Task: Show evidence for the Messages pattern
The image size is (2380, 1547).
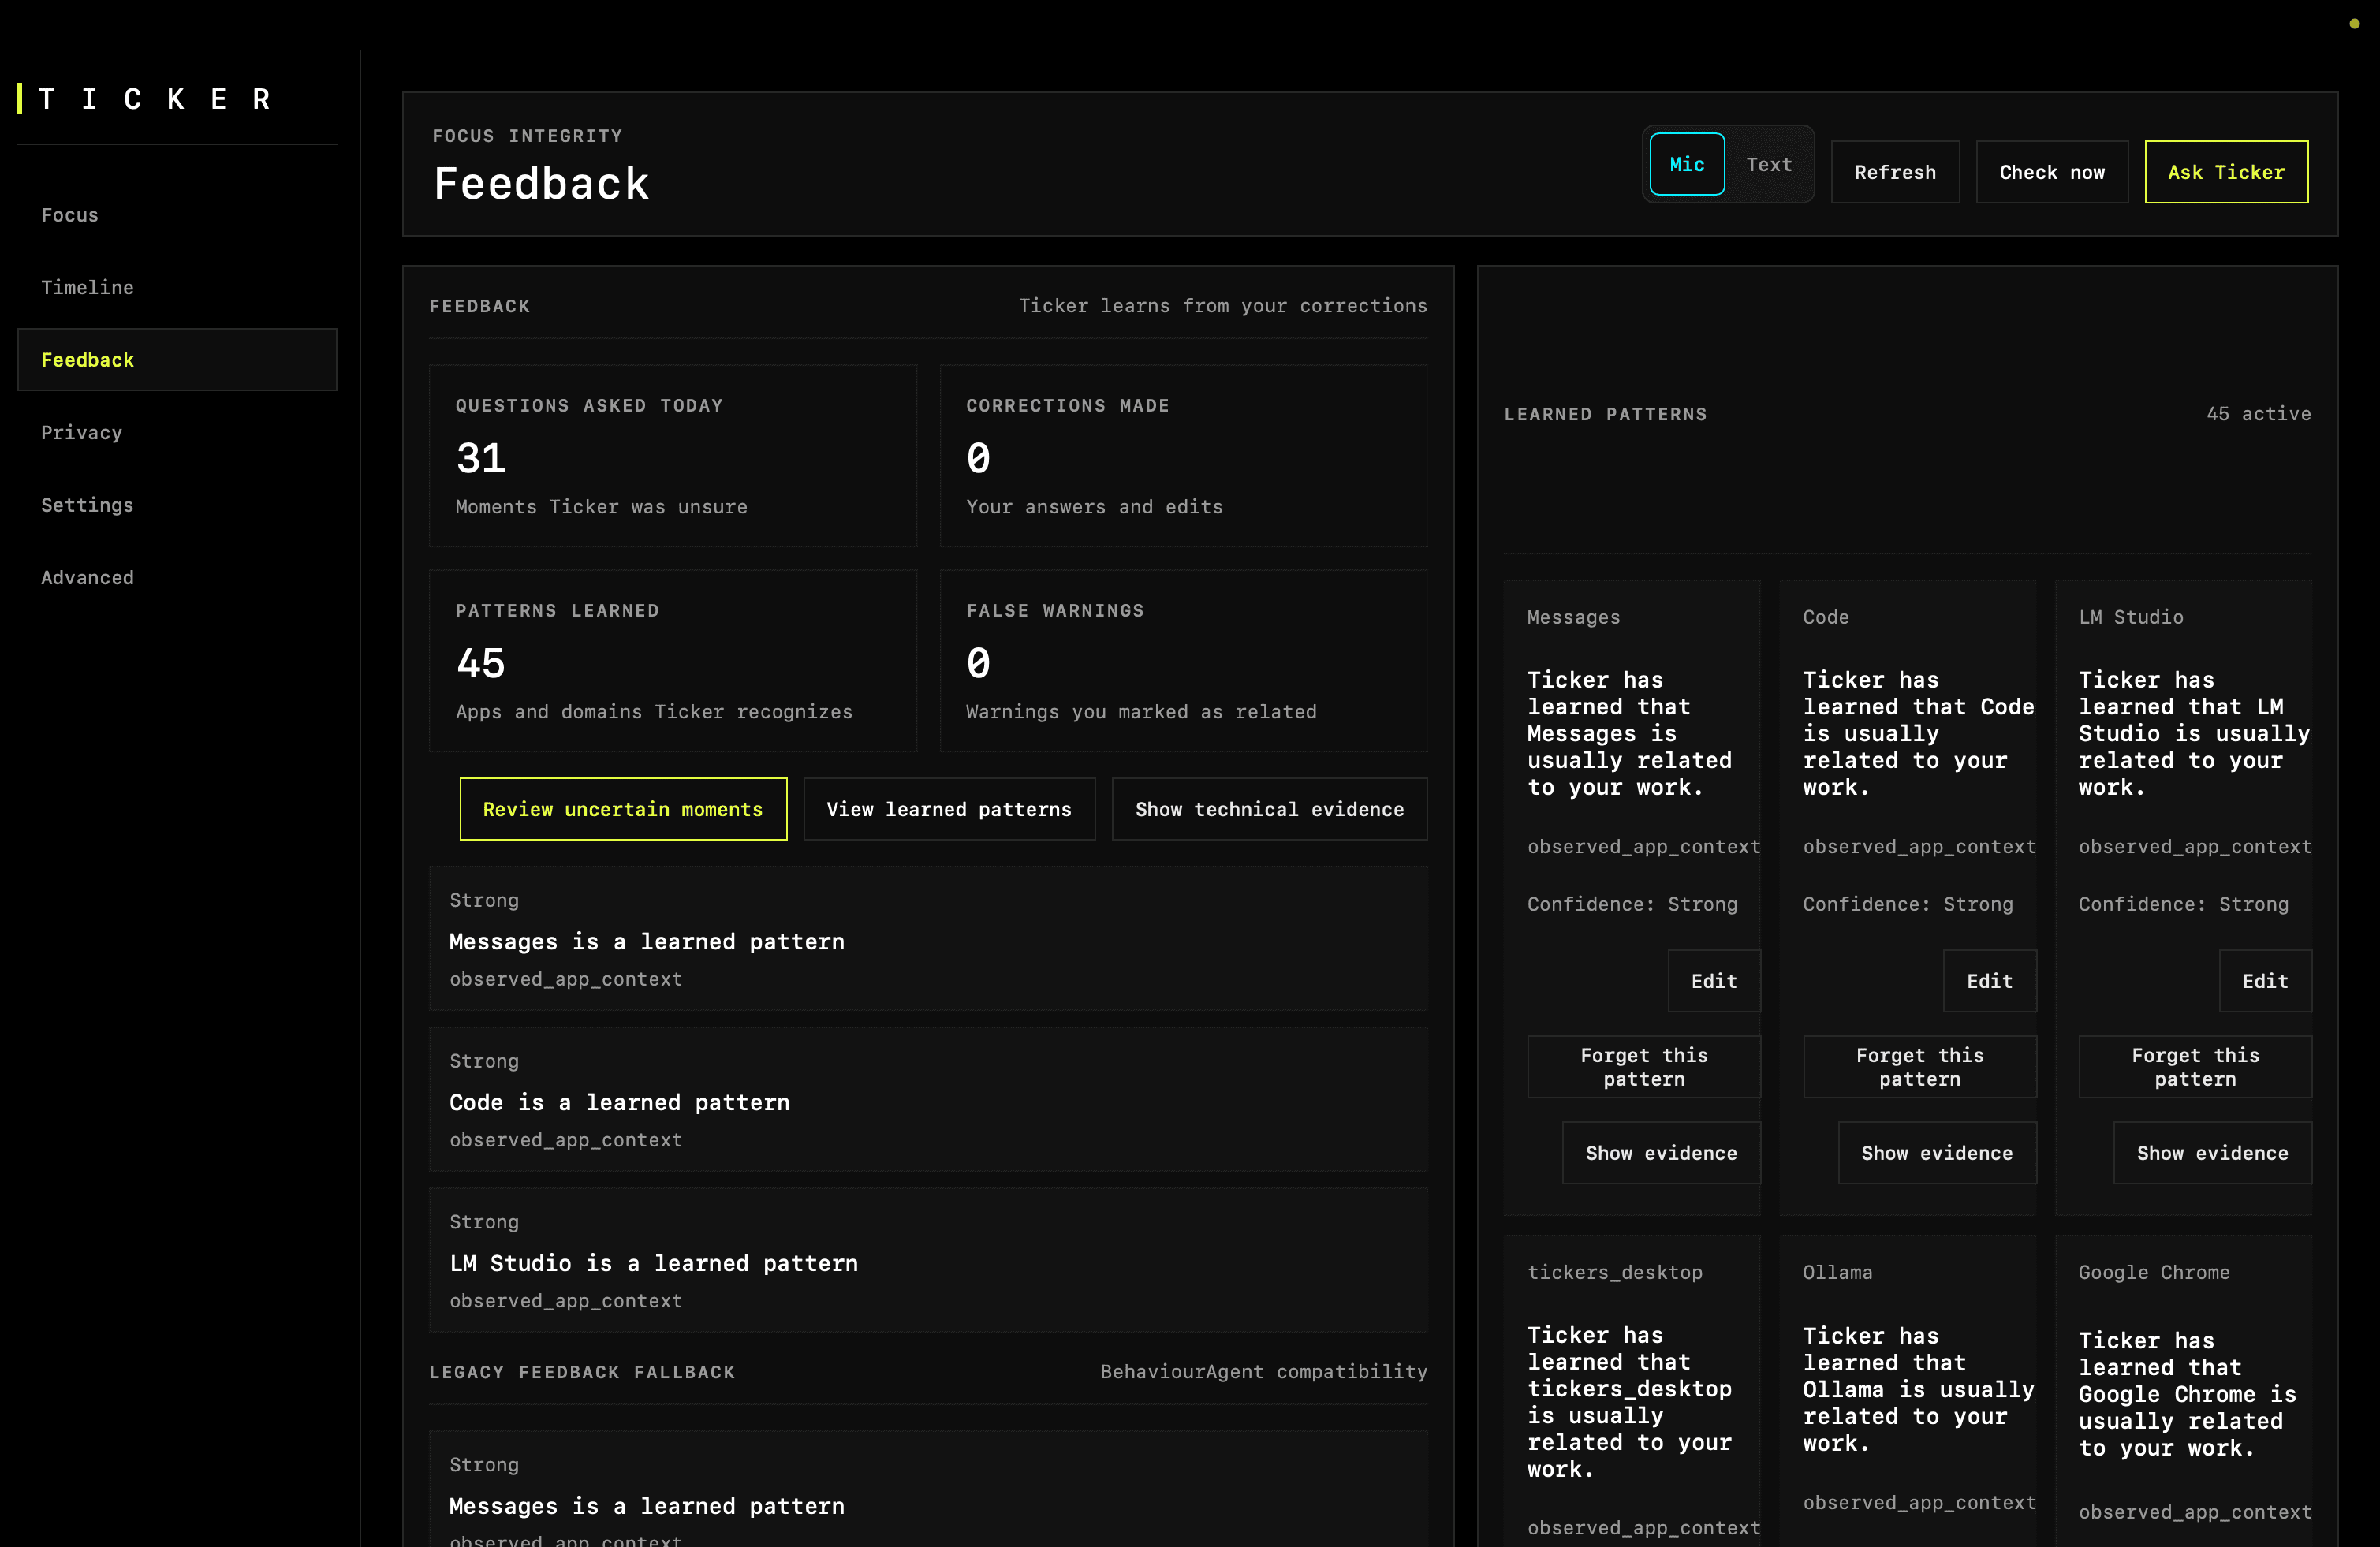Action: pyautogui.click(x=1661, y=1153)
